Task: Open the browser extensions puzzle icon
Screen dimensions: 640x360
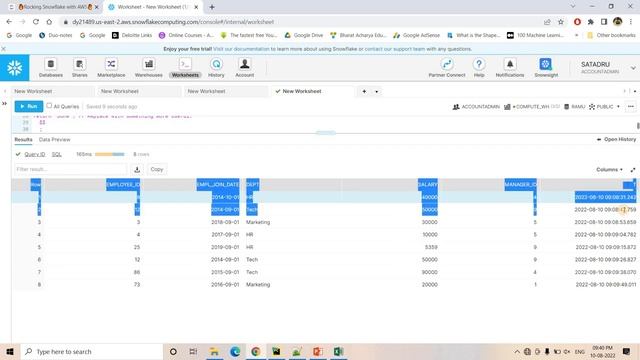Action: 591,22
